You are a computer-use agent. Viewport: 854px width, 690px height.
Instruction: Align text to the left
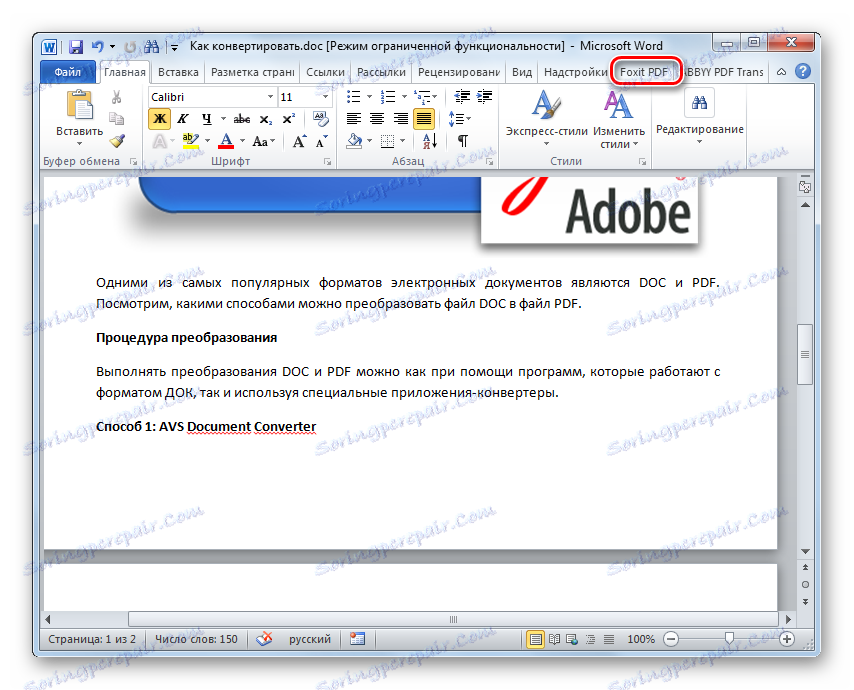pos(354,119)
